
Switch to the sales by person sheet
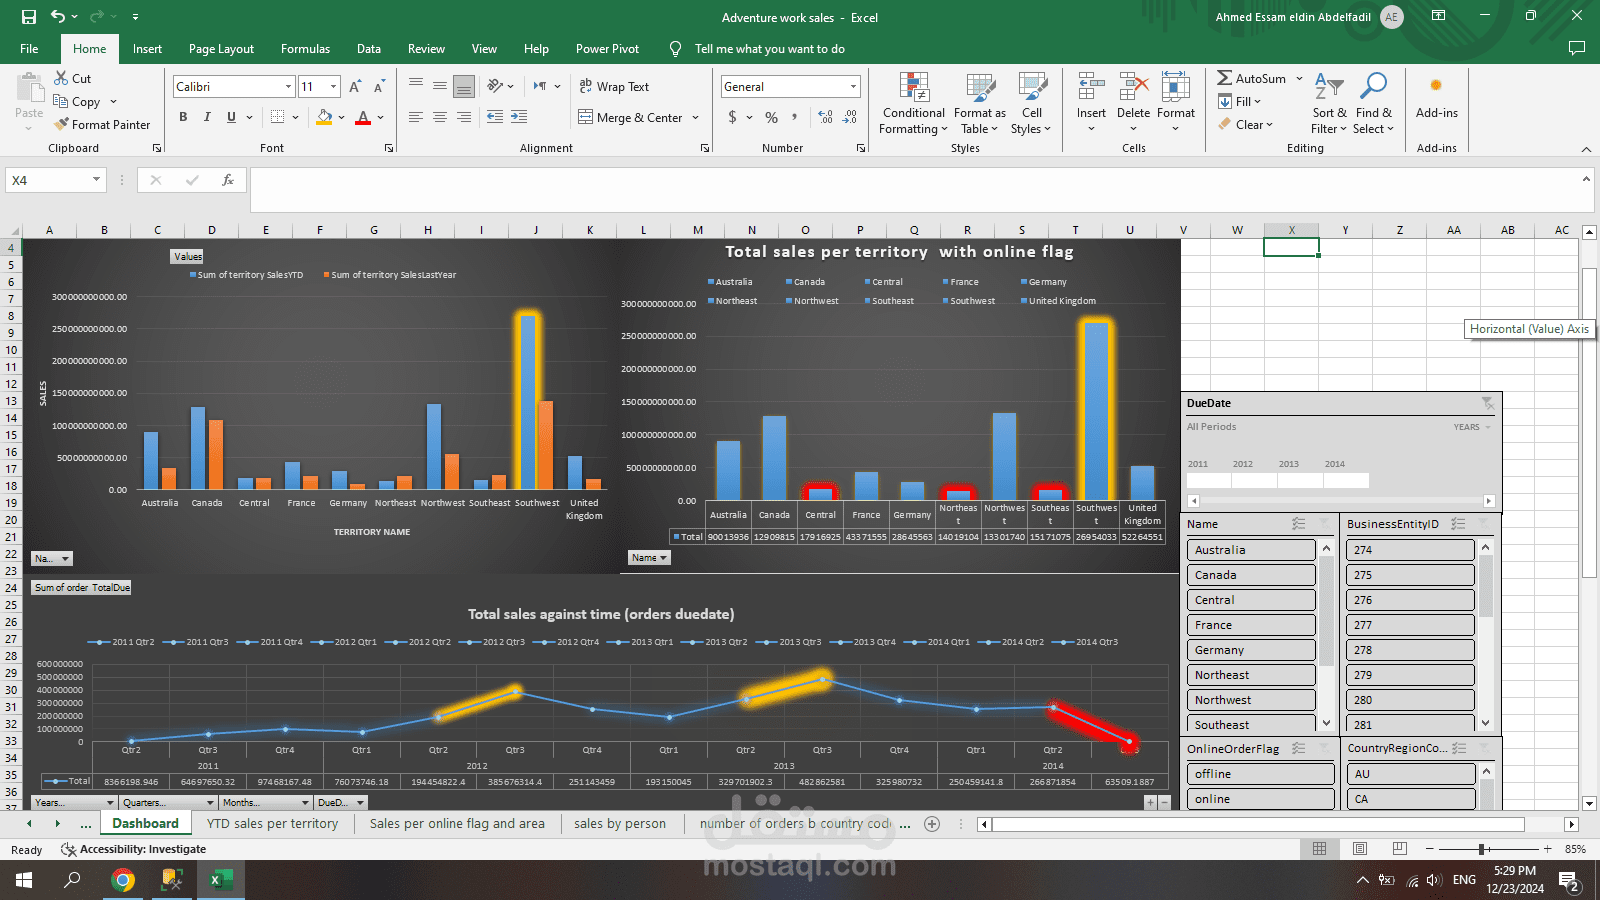coord(620,824)
